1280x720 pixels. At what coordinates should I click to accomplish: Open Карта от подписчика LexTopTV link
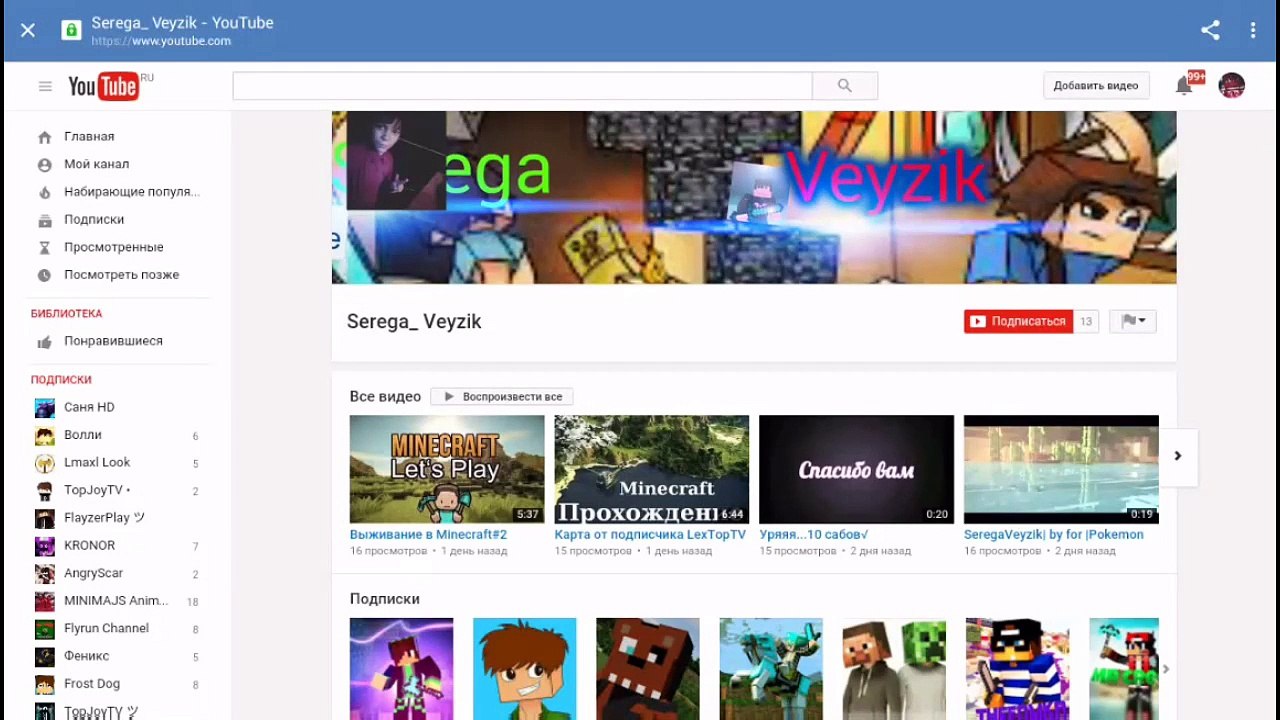click(x=650, y=535)
